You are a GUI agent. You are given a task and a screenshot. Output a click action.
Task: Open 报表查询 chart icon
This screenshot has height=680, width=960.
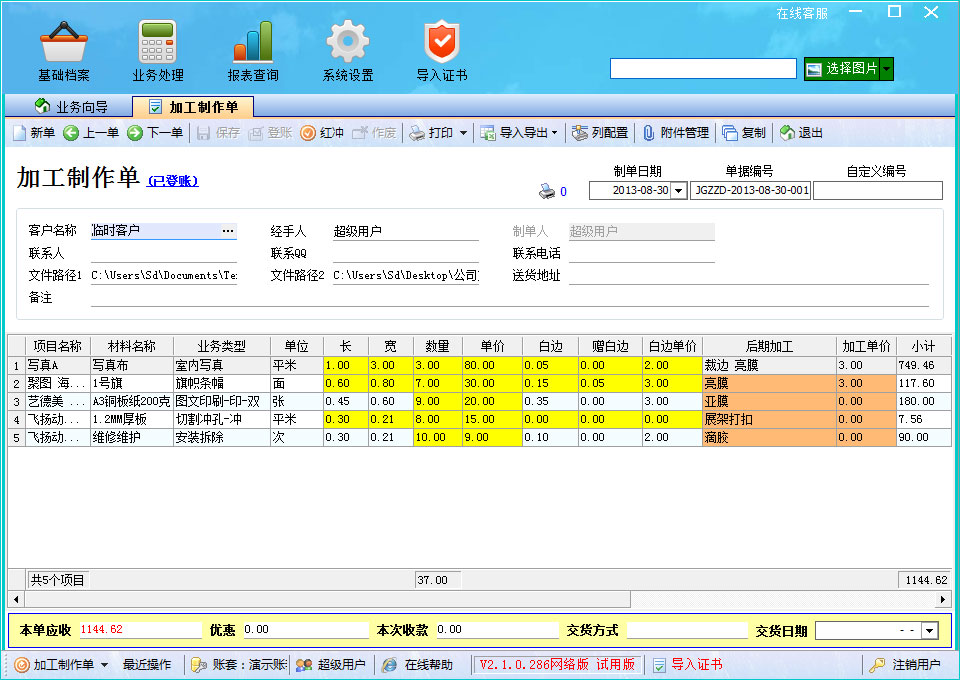pyautogui.click(x=253, y=44)
